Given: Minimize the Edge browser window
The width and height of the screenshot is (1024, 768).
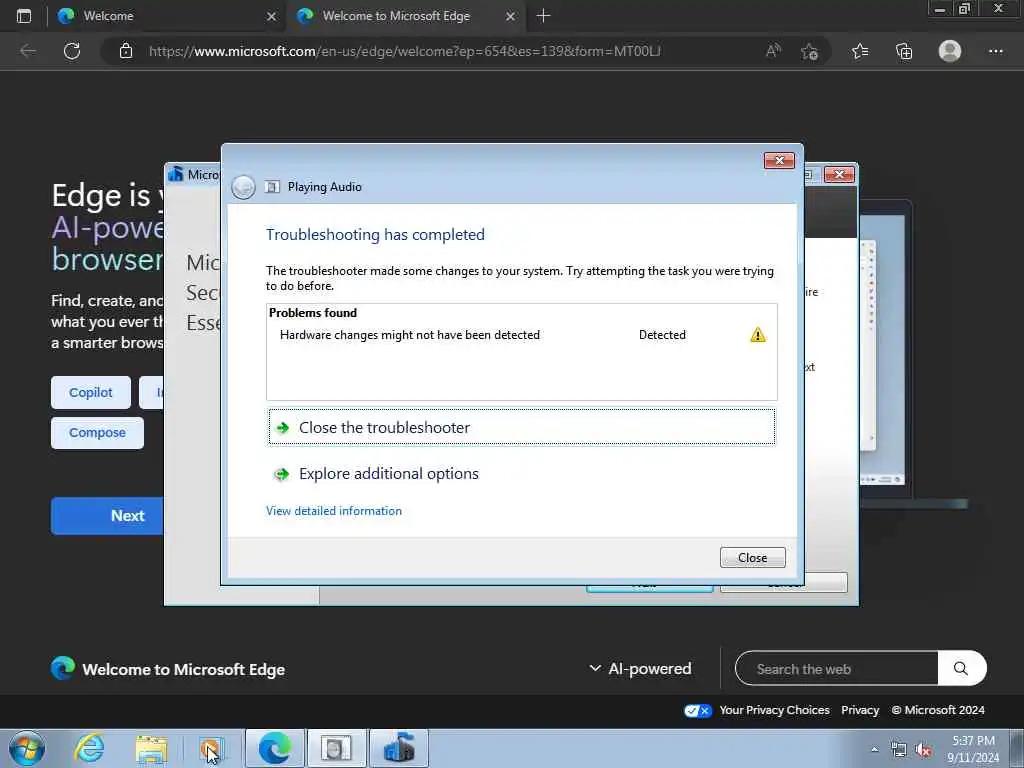Looking at the screenshot, I should pos(940,9).
